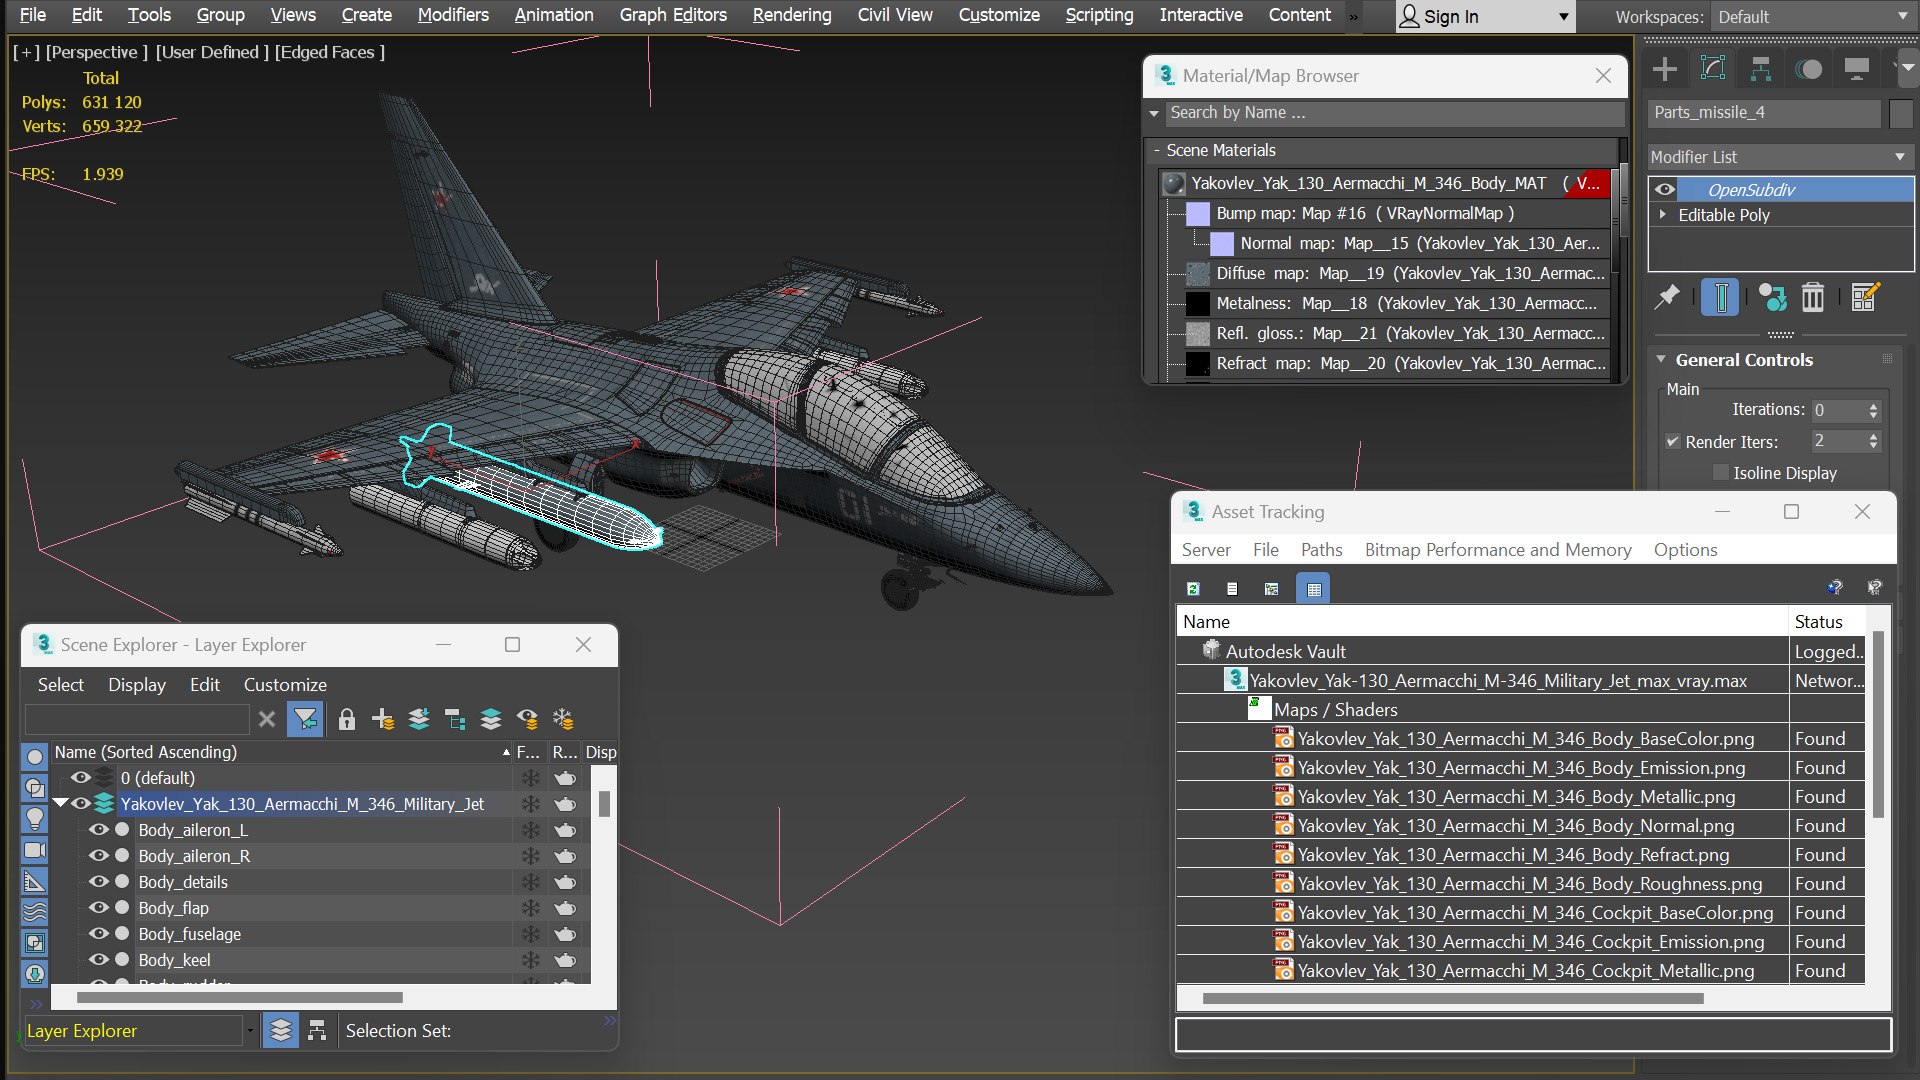
Task: Expand Editable Poly sub-objects arrow
Action: (1663, 214)
